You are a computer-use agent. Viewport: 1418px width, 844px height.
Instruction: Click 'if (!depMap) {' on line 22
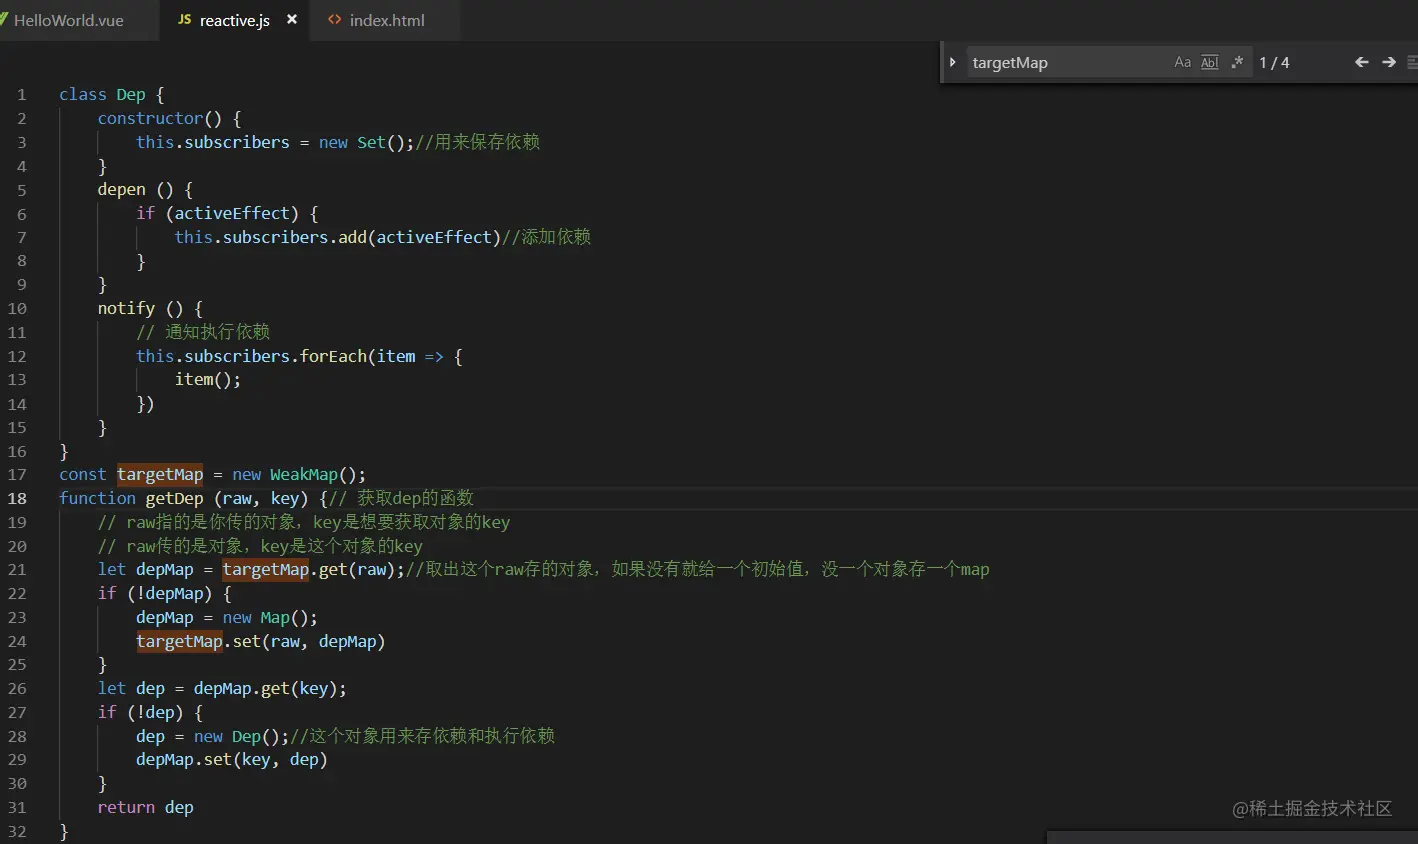[165, 593]
